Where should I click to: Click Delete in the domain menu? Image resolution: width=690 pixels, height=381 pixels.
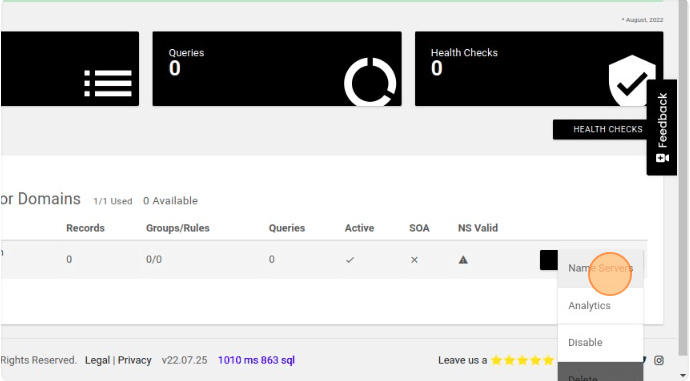[600, 373]
